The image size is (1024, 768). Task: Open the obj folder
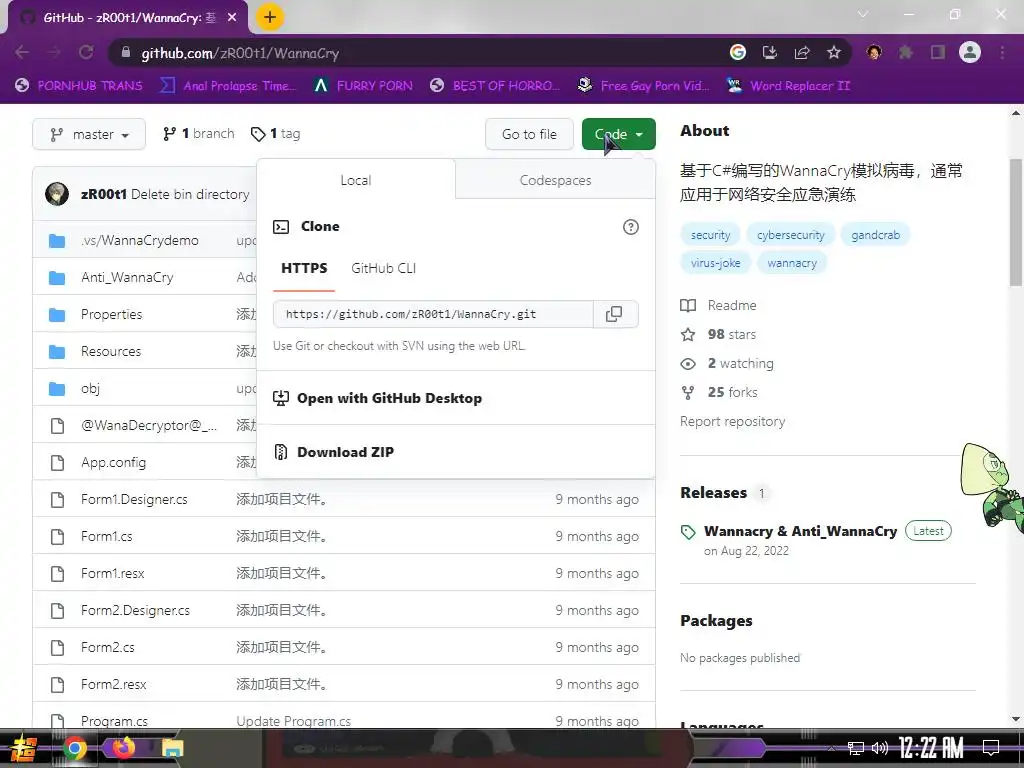90,389
